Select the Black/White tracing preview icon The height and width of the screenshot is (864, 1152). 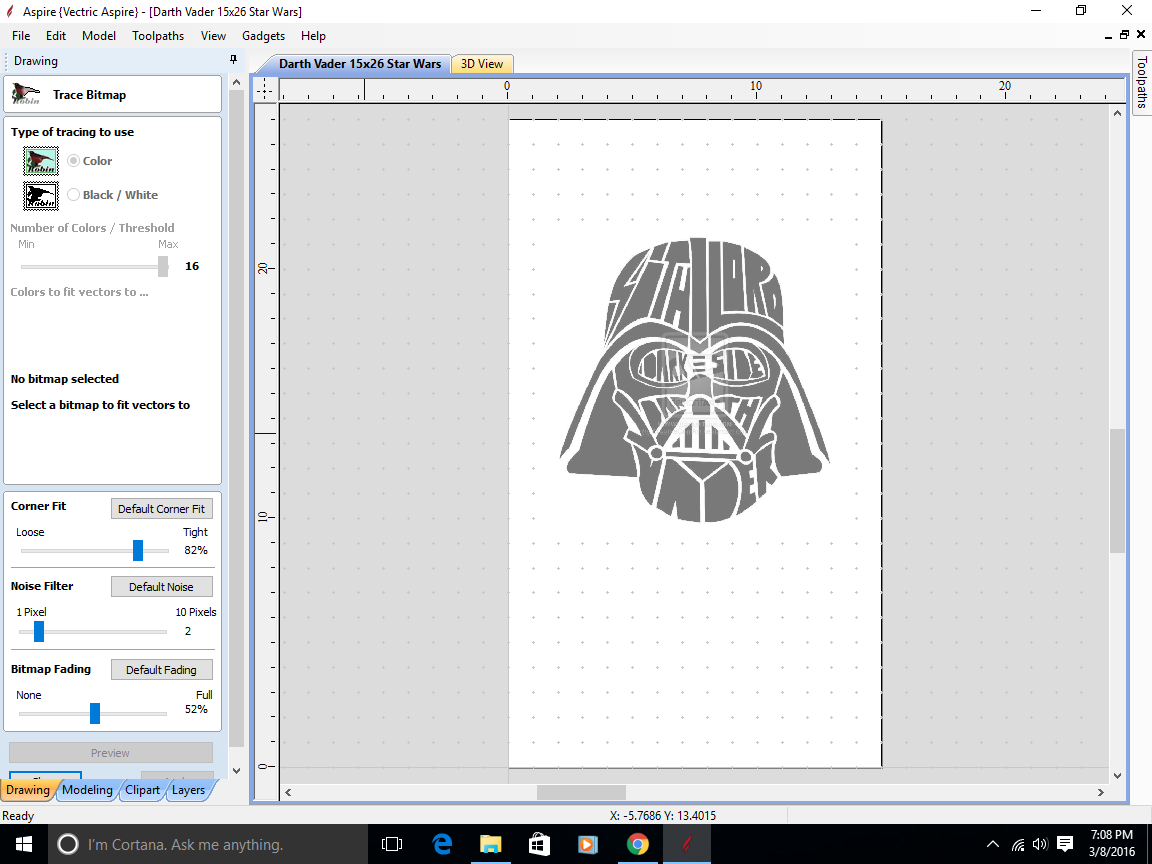tap(40, 195)
